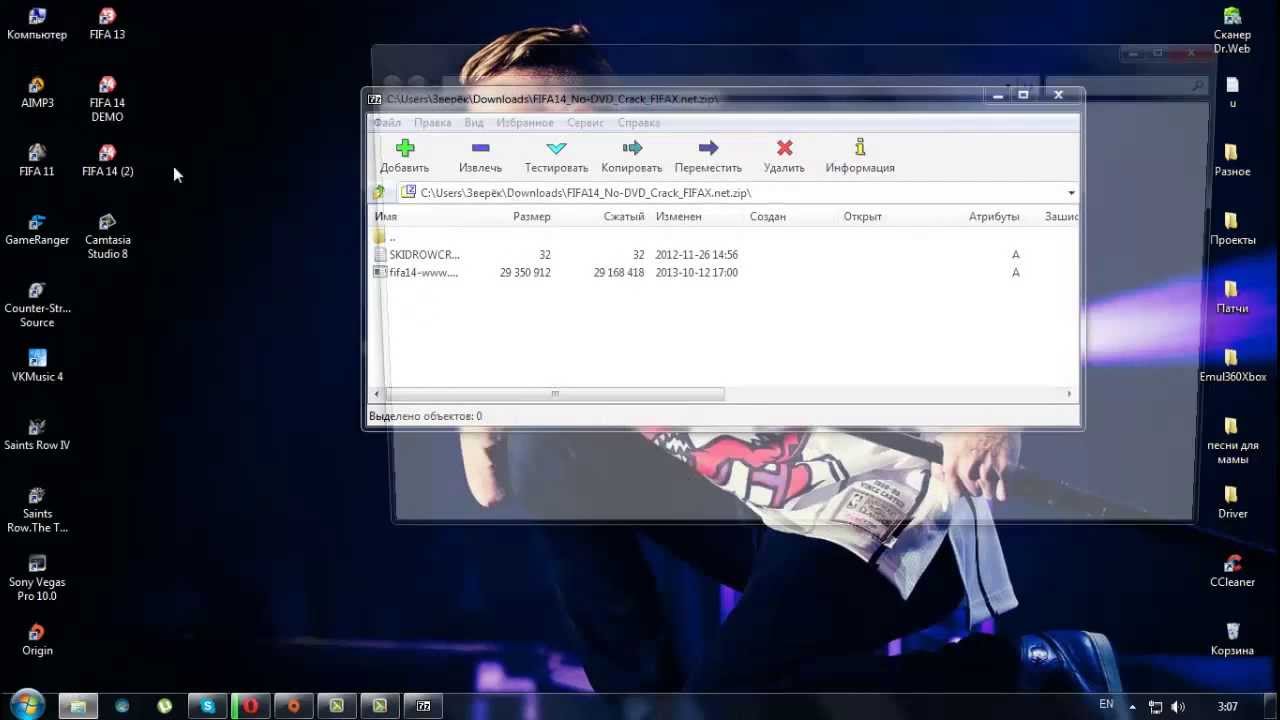Sort by the Создан column header
The width and height of the screenshot is (1280, 720).
pos(768,216)
